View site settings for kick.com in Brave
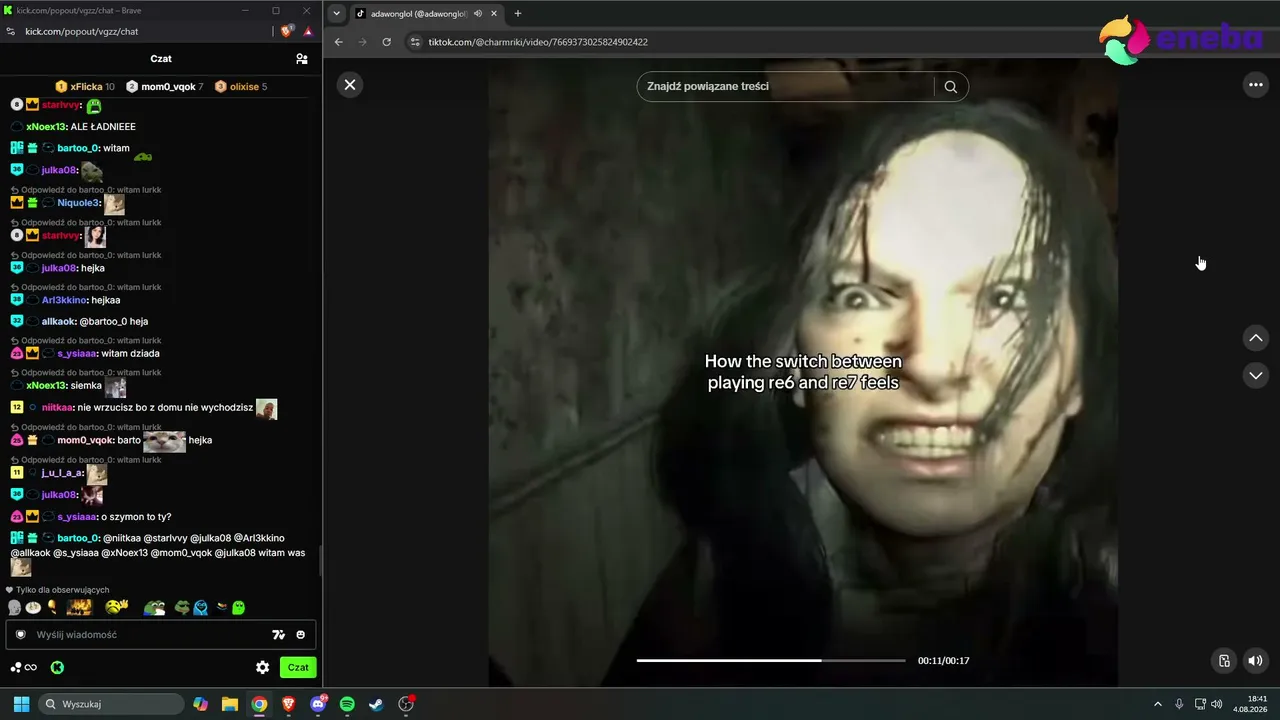 click(10, 31)
